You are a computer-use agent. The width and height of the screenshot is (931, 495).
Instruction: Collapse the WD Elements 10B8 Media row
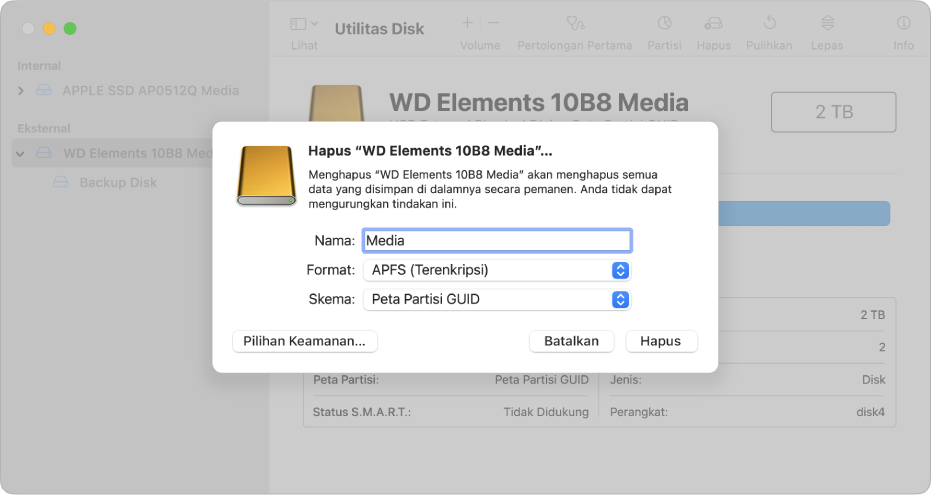pos(20,154)
